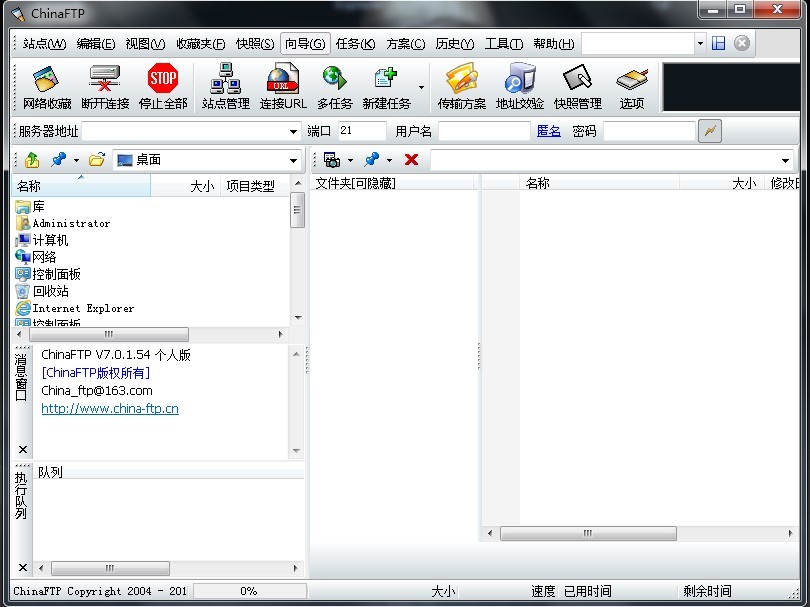810x607 pixels.
Task: Open the 工具(T) menu
Action: (x=503, y=44)
